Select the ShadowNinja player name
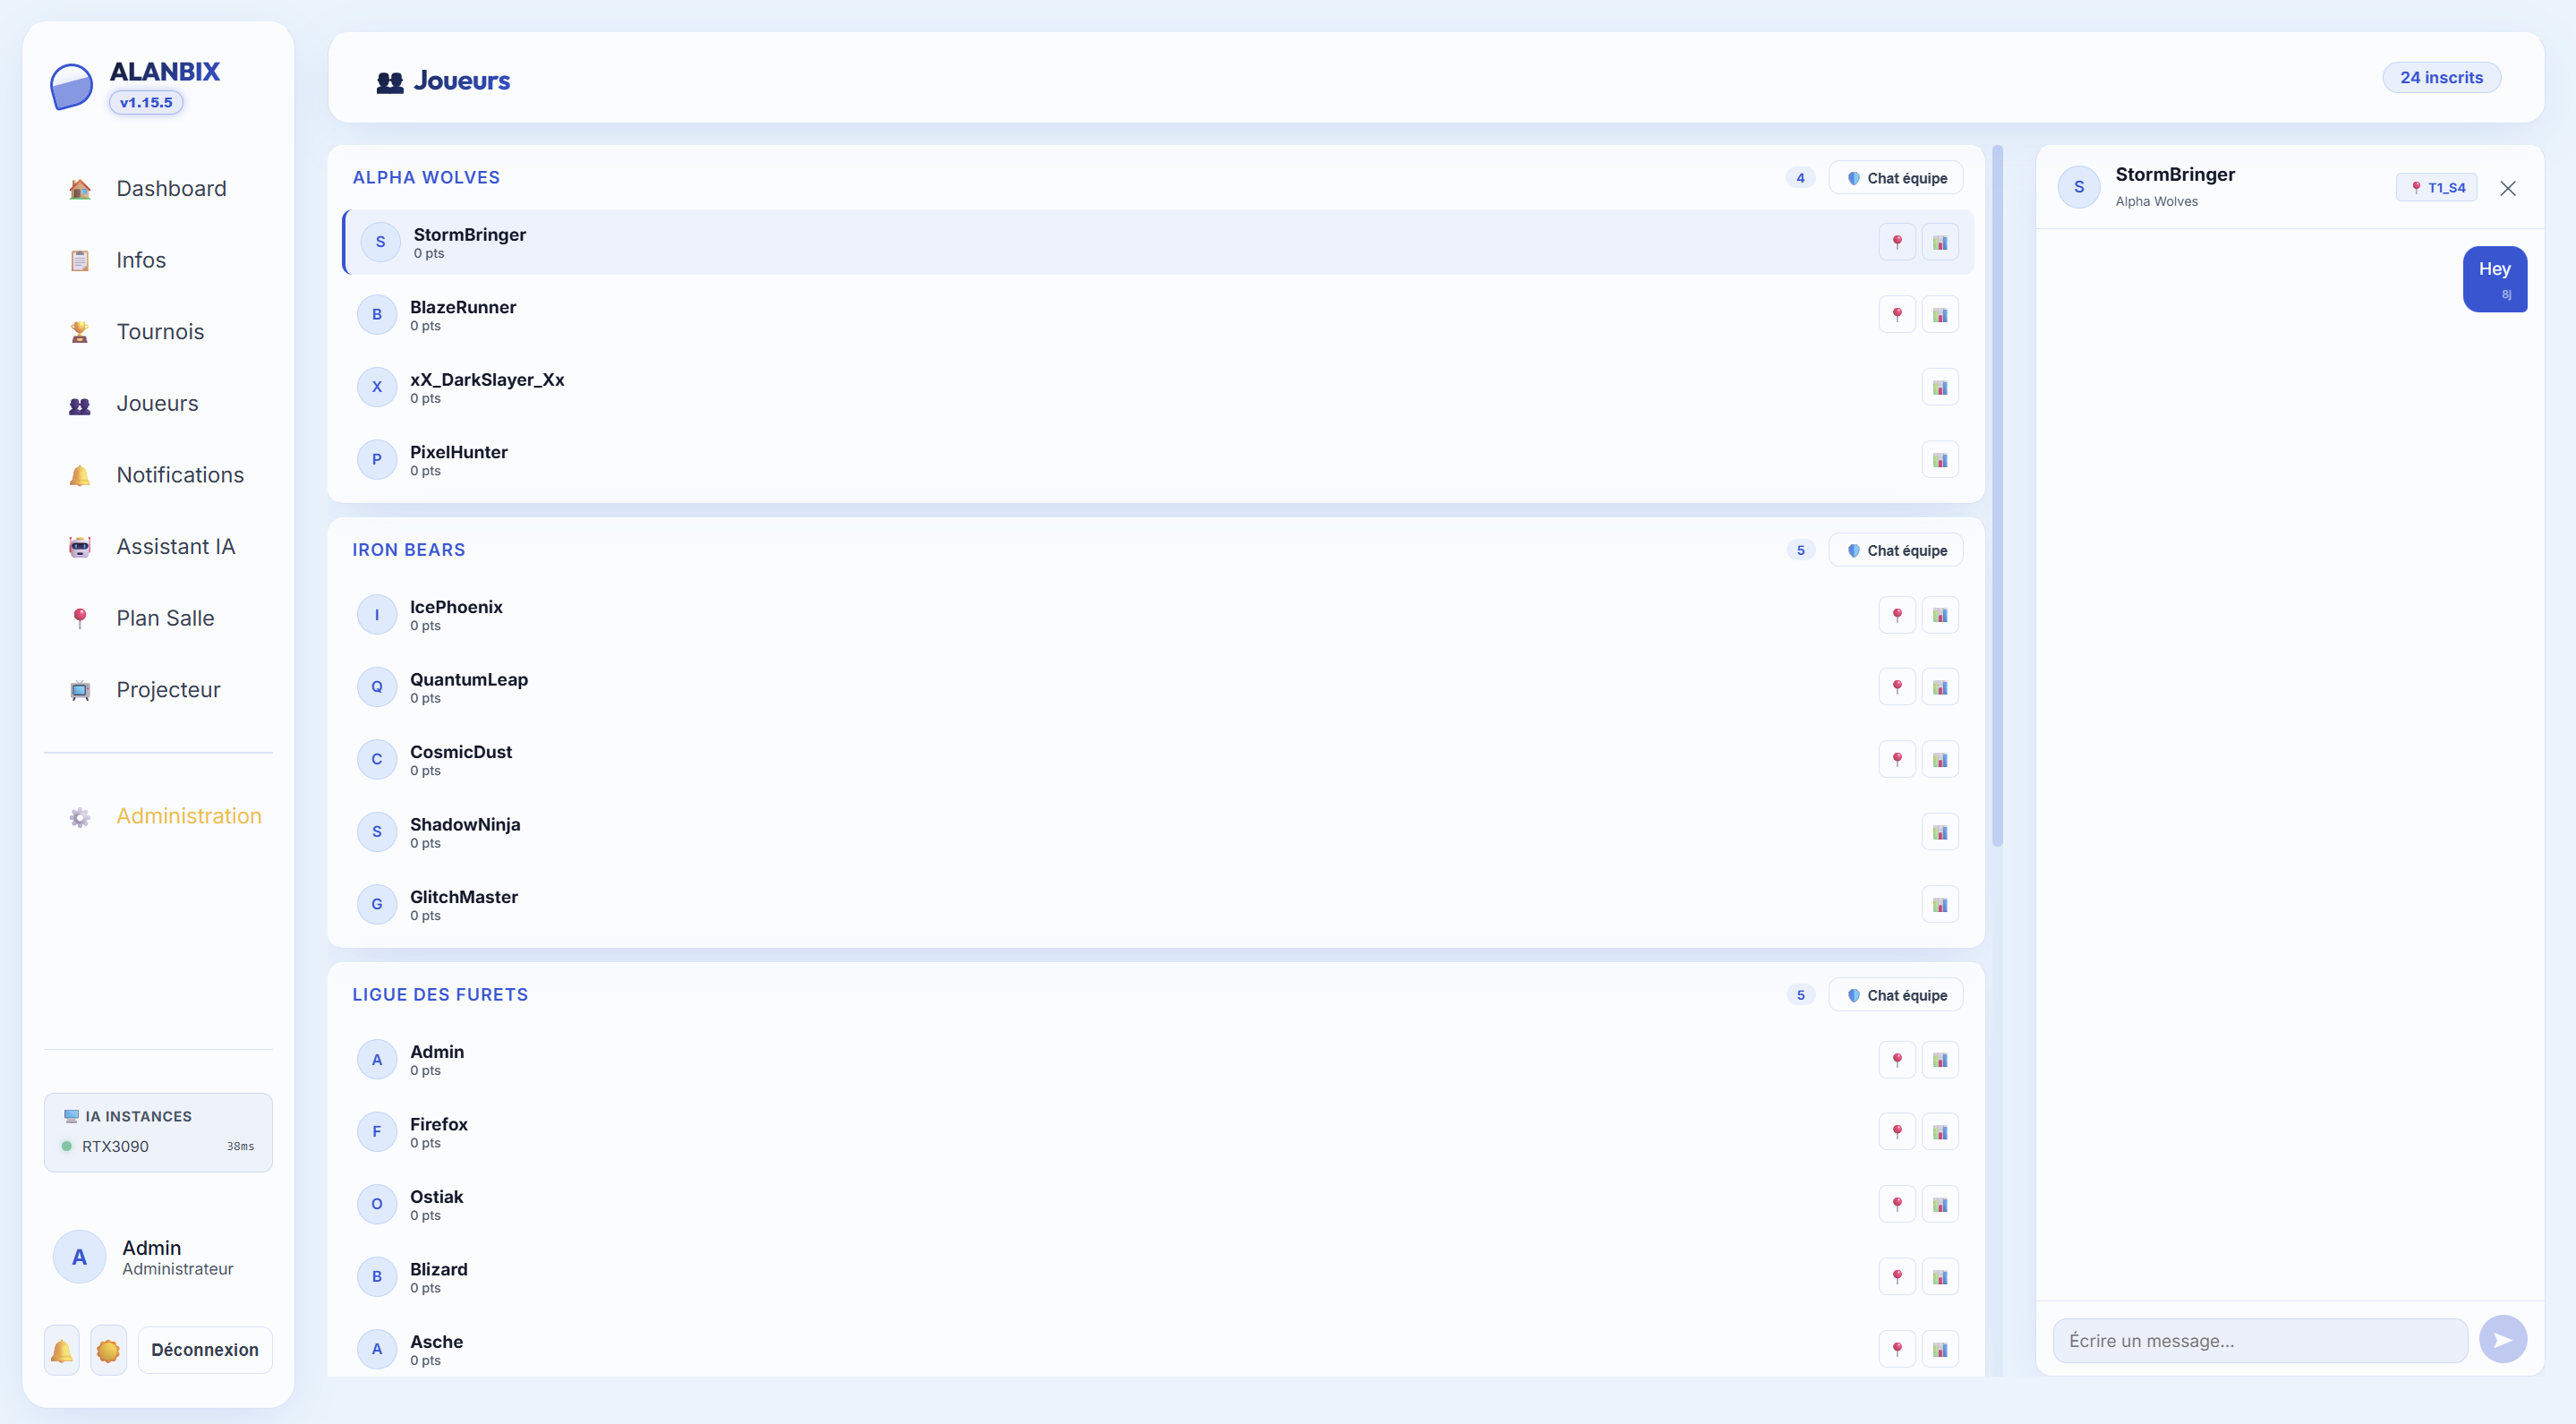Viewport: 2576px width, 1424px height. coord(465,825)
